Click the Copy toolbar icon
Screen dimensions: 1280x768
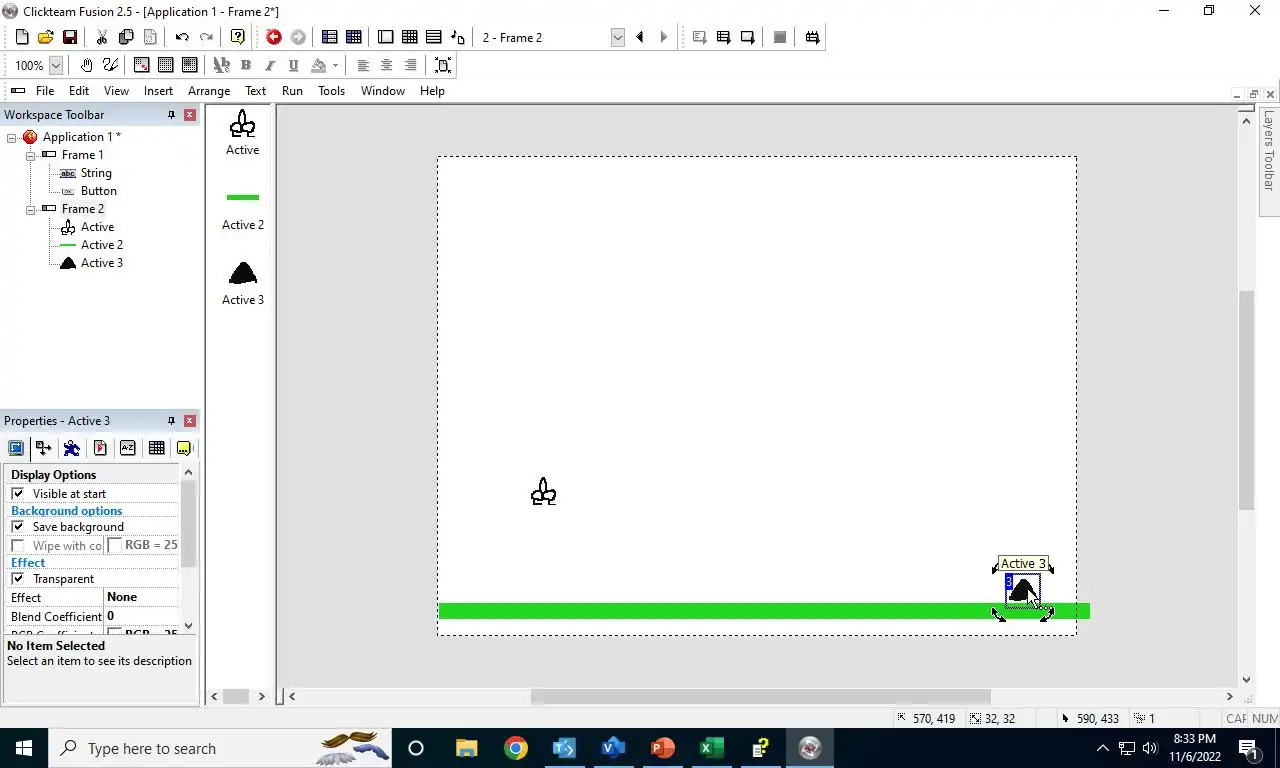click(126, 37)
